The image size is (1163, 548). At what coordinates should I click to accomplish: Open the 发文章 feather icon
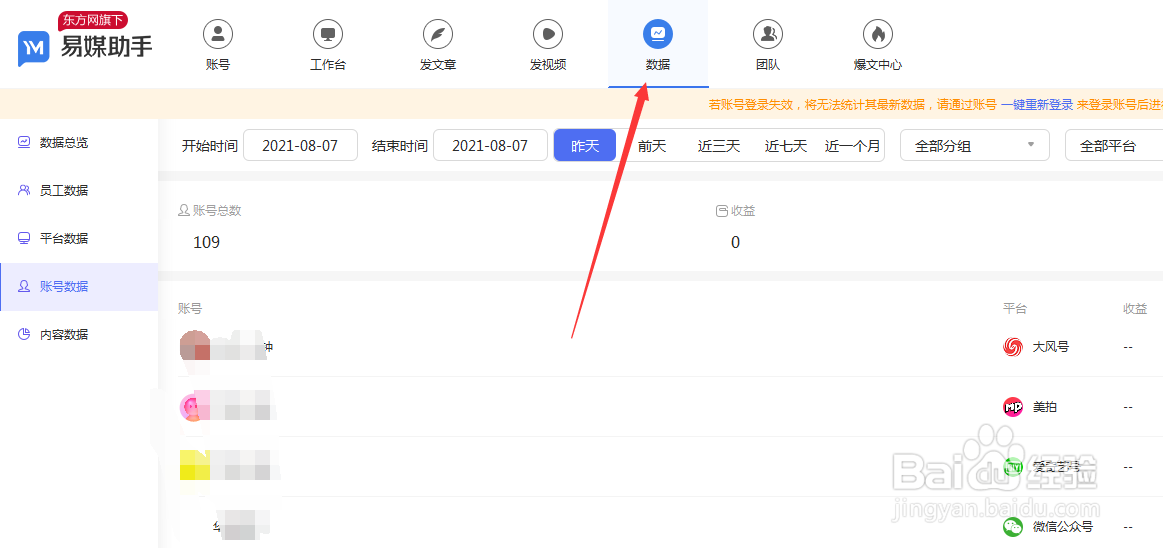438,33
